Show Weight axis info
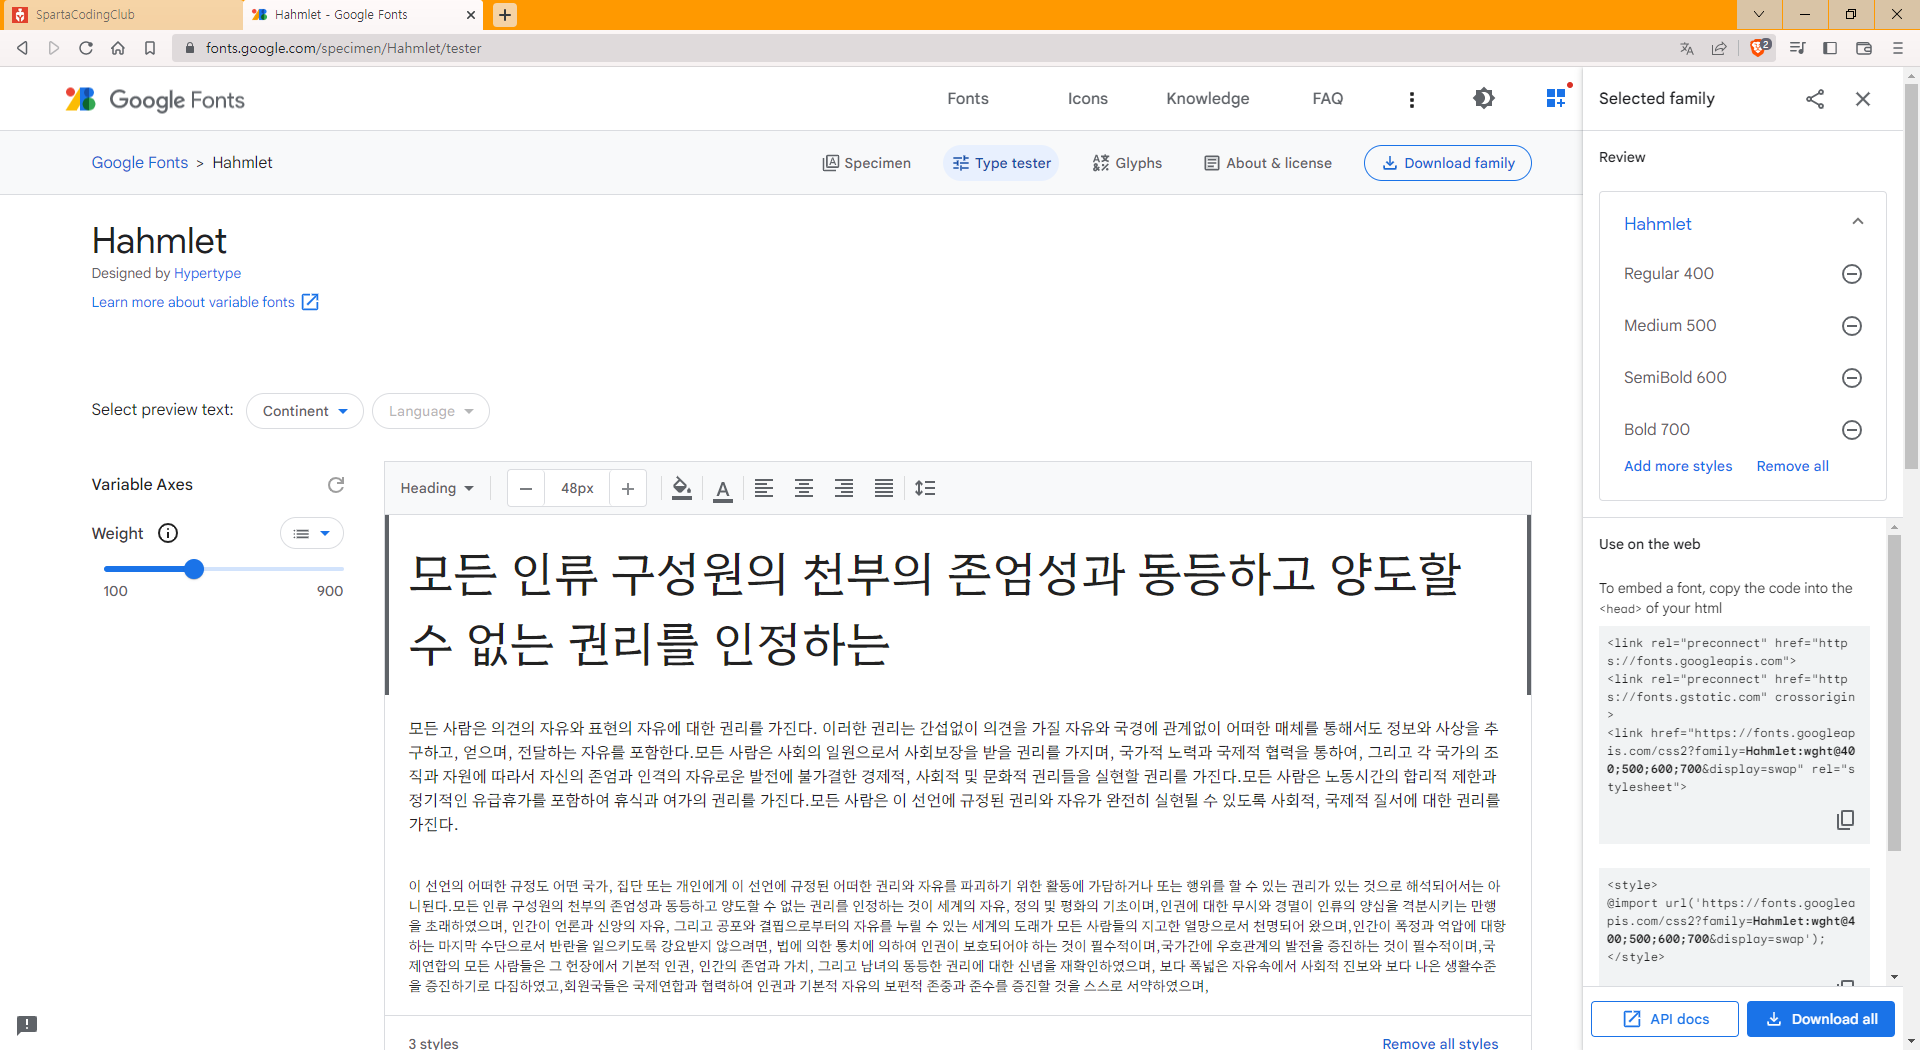This screenshot has height=1050, width=1920. click(x=168, y=533)
